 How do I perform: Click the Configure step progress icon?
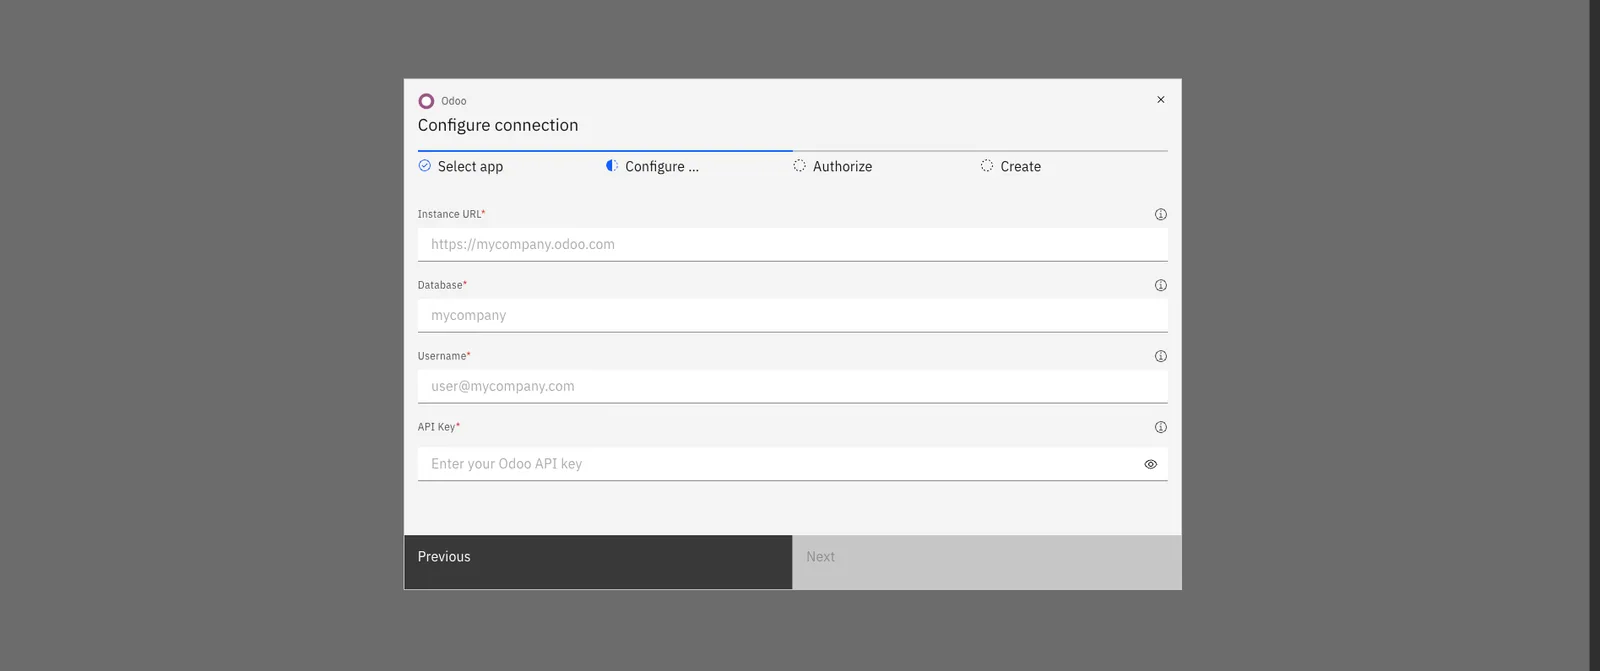click(x=612, y=166)
